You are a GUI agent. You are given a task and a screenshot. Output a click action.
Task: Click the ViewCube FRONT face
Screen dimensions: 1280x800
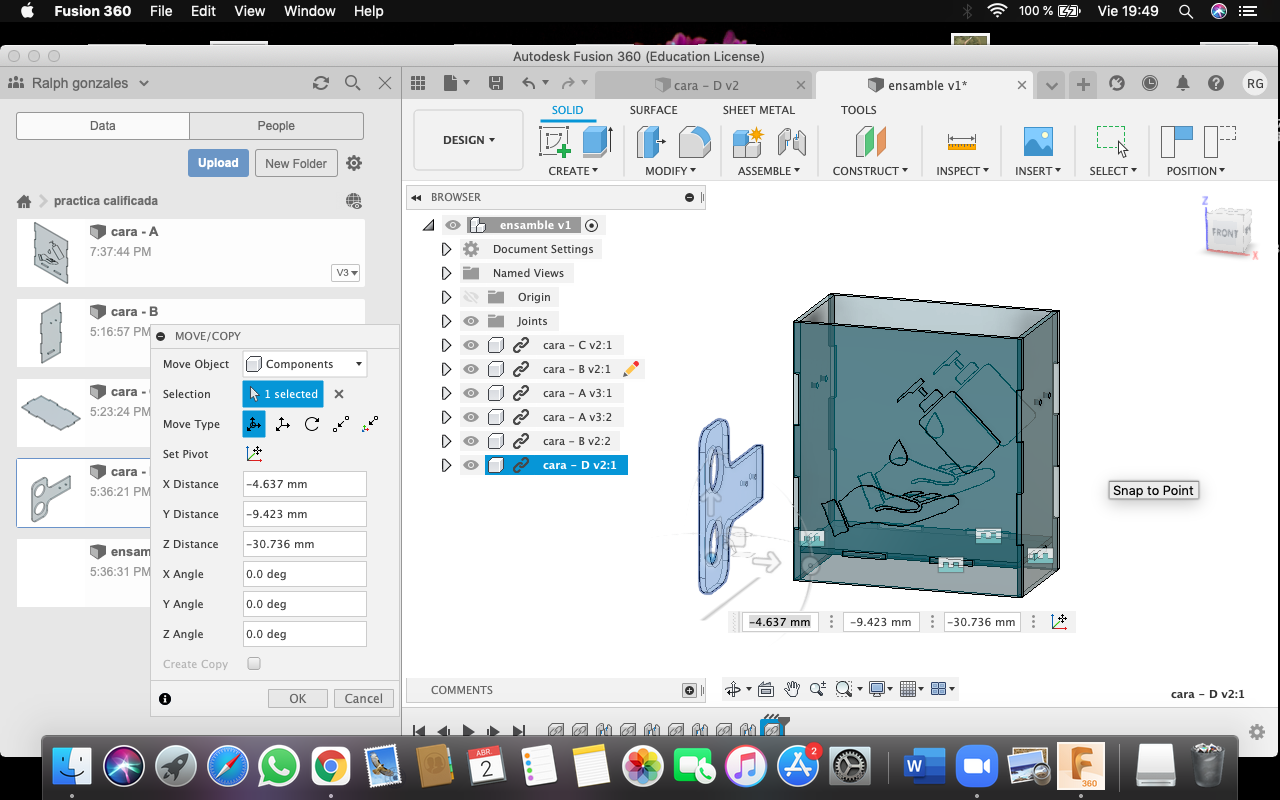point(1225,233)
